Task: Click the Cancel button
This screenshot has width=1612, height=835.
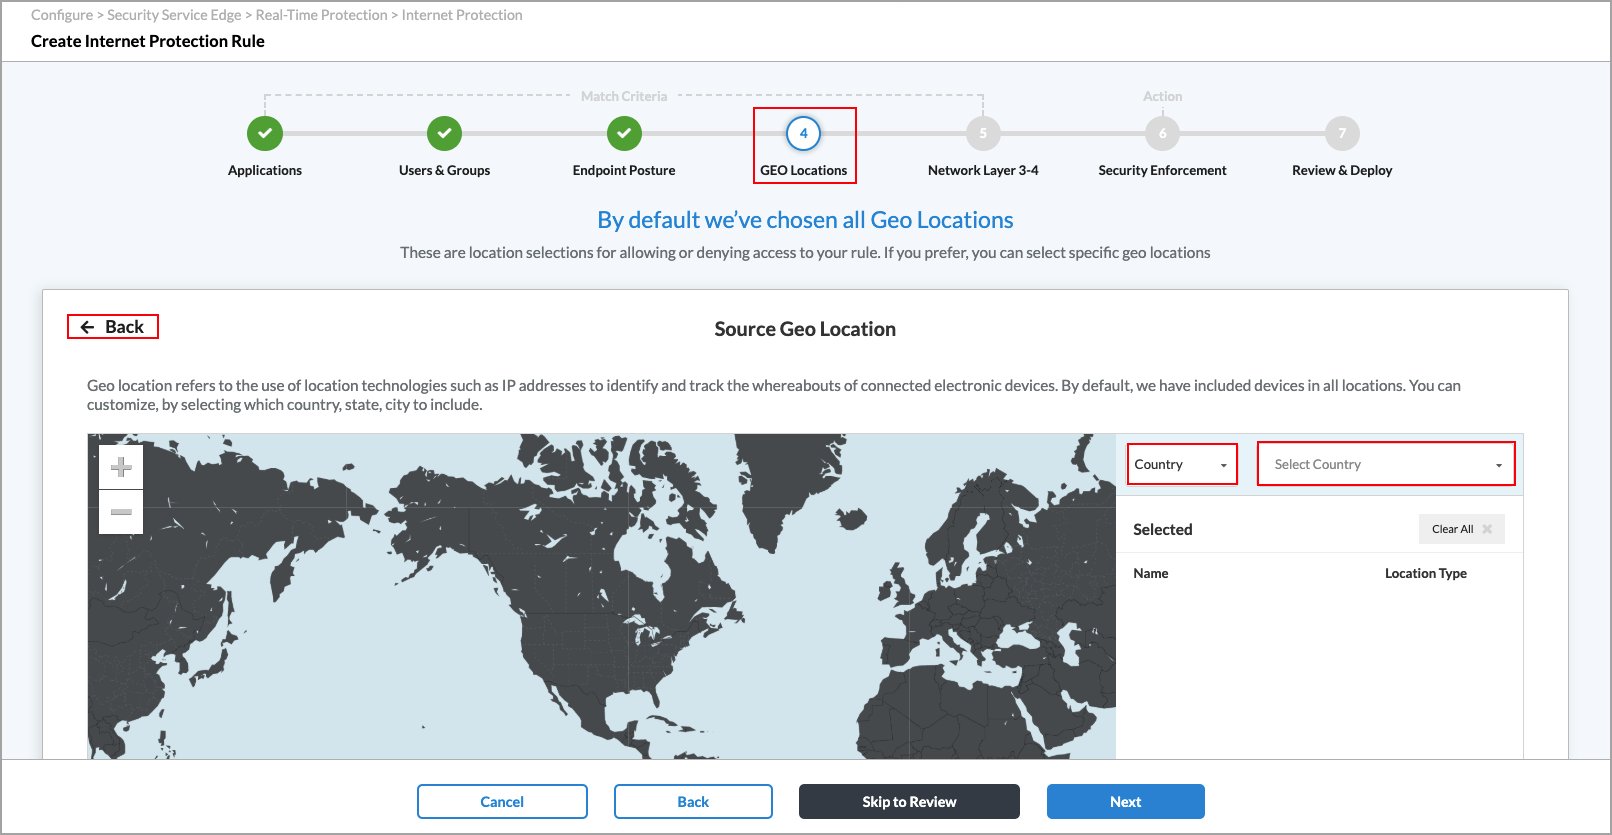Action: point(502,802)
